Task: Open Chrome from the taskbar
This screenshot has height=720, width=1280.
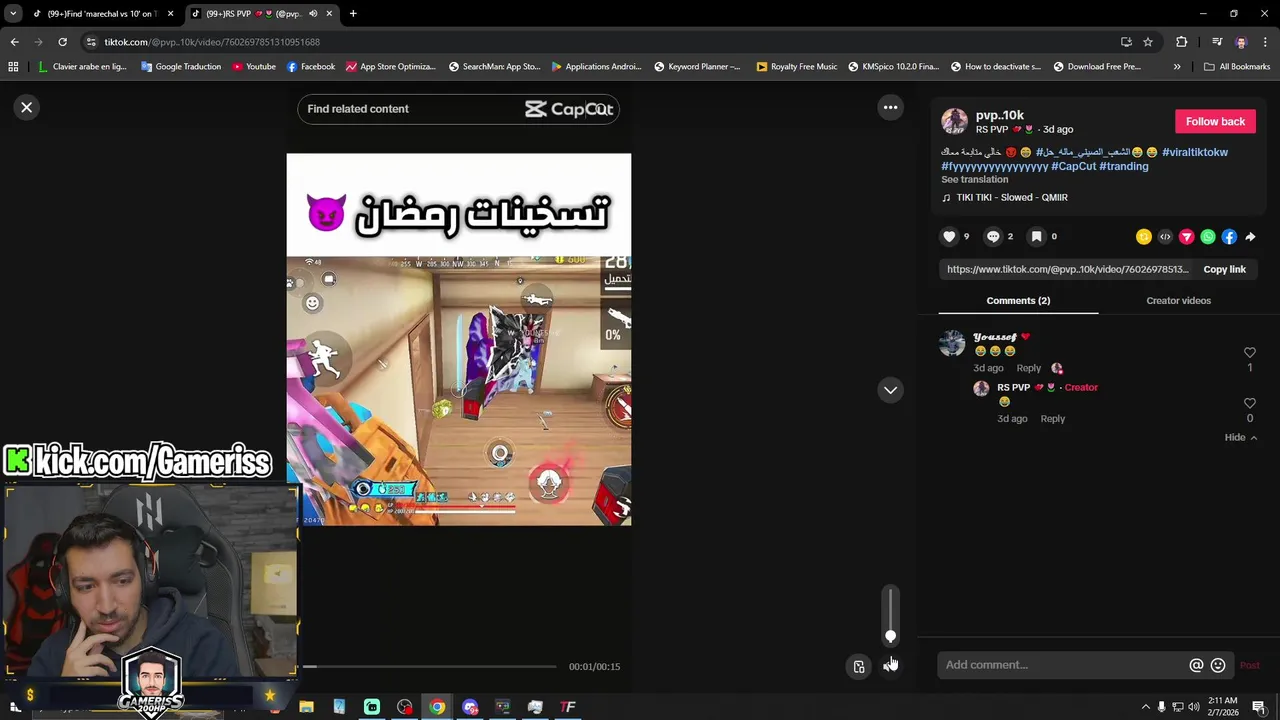Action: pos(437,707)
